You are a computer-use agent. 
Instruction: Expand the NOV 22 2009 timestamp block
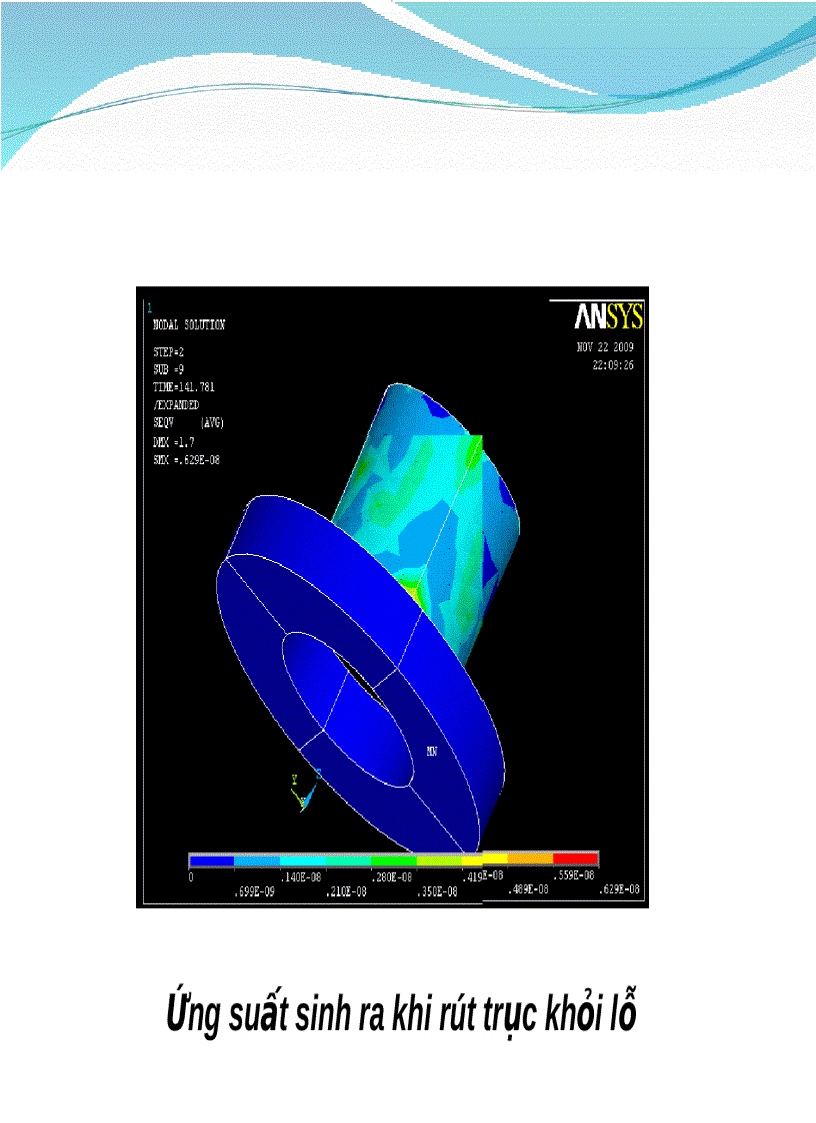coord(605,347)
